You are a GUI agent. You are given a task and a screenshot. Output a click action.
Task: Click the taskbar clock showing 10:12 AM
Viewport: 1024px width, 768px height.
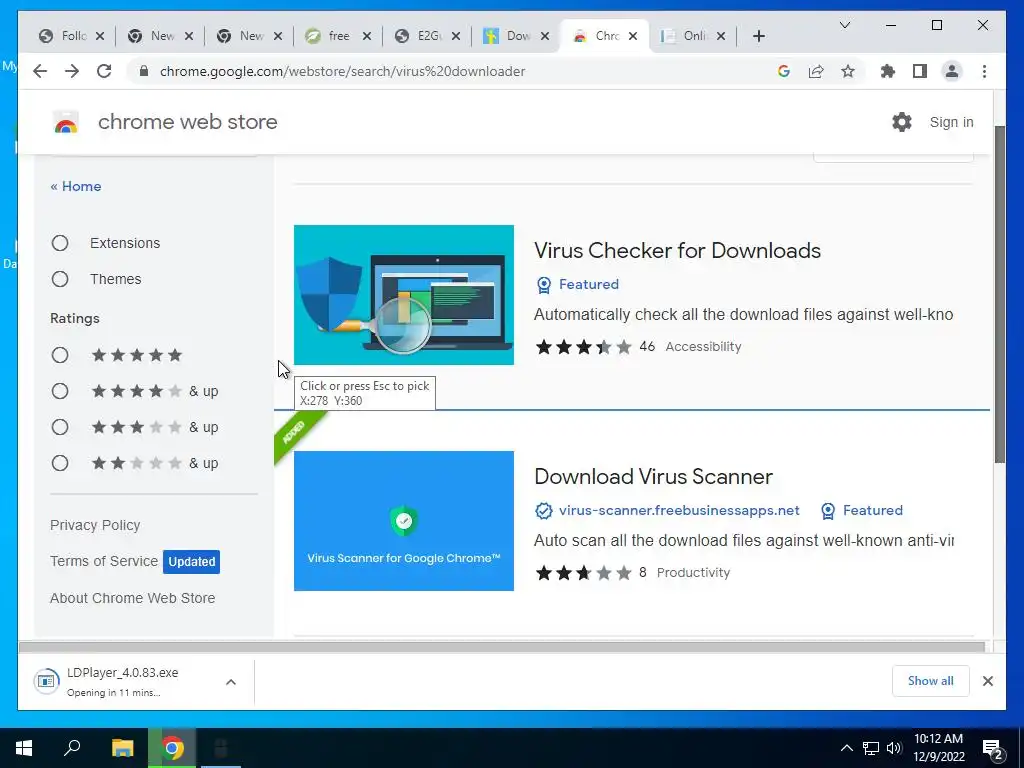click(x=938, y=748)
